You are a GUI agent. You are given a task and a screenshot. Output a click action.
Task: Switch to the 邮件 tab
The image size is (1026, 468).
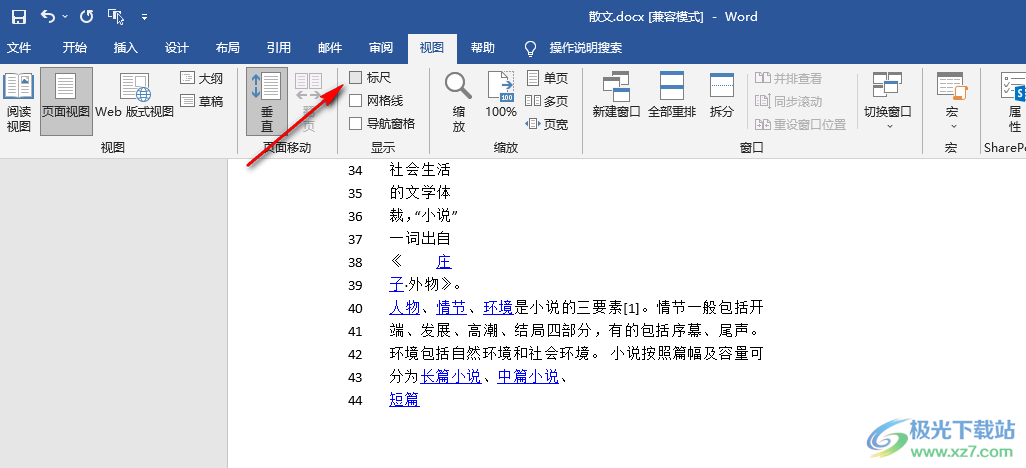tap(330, 48)
